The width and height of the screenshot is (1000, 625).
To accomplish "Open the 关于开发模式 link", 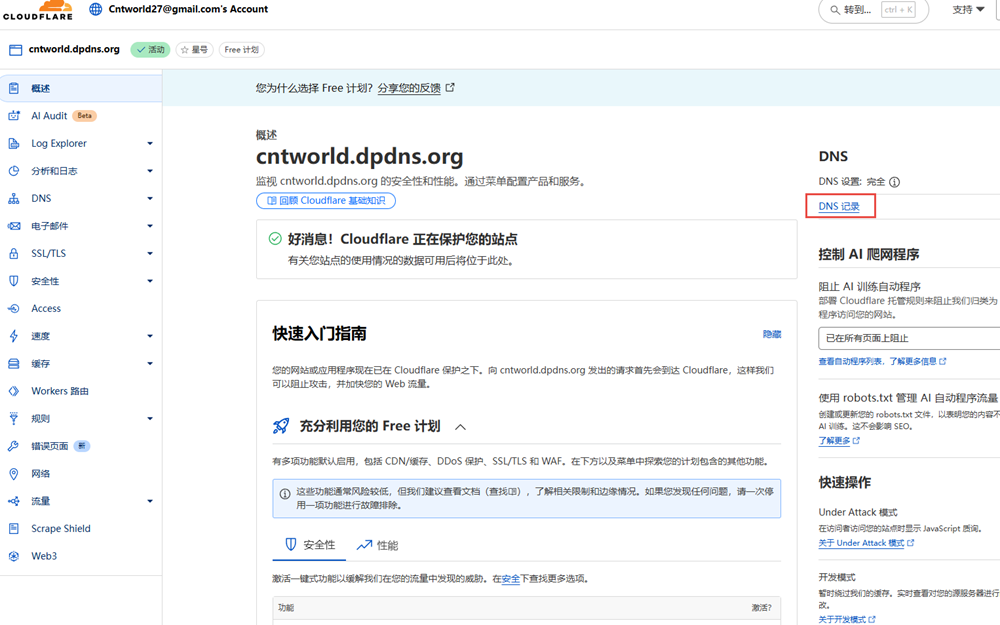I will (842, 619).
